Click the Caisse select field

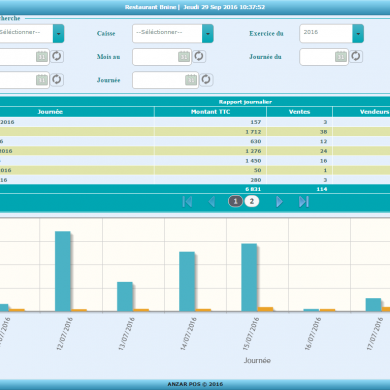coord(173,34)
